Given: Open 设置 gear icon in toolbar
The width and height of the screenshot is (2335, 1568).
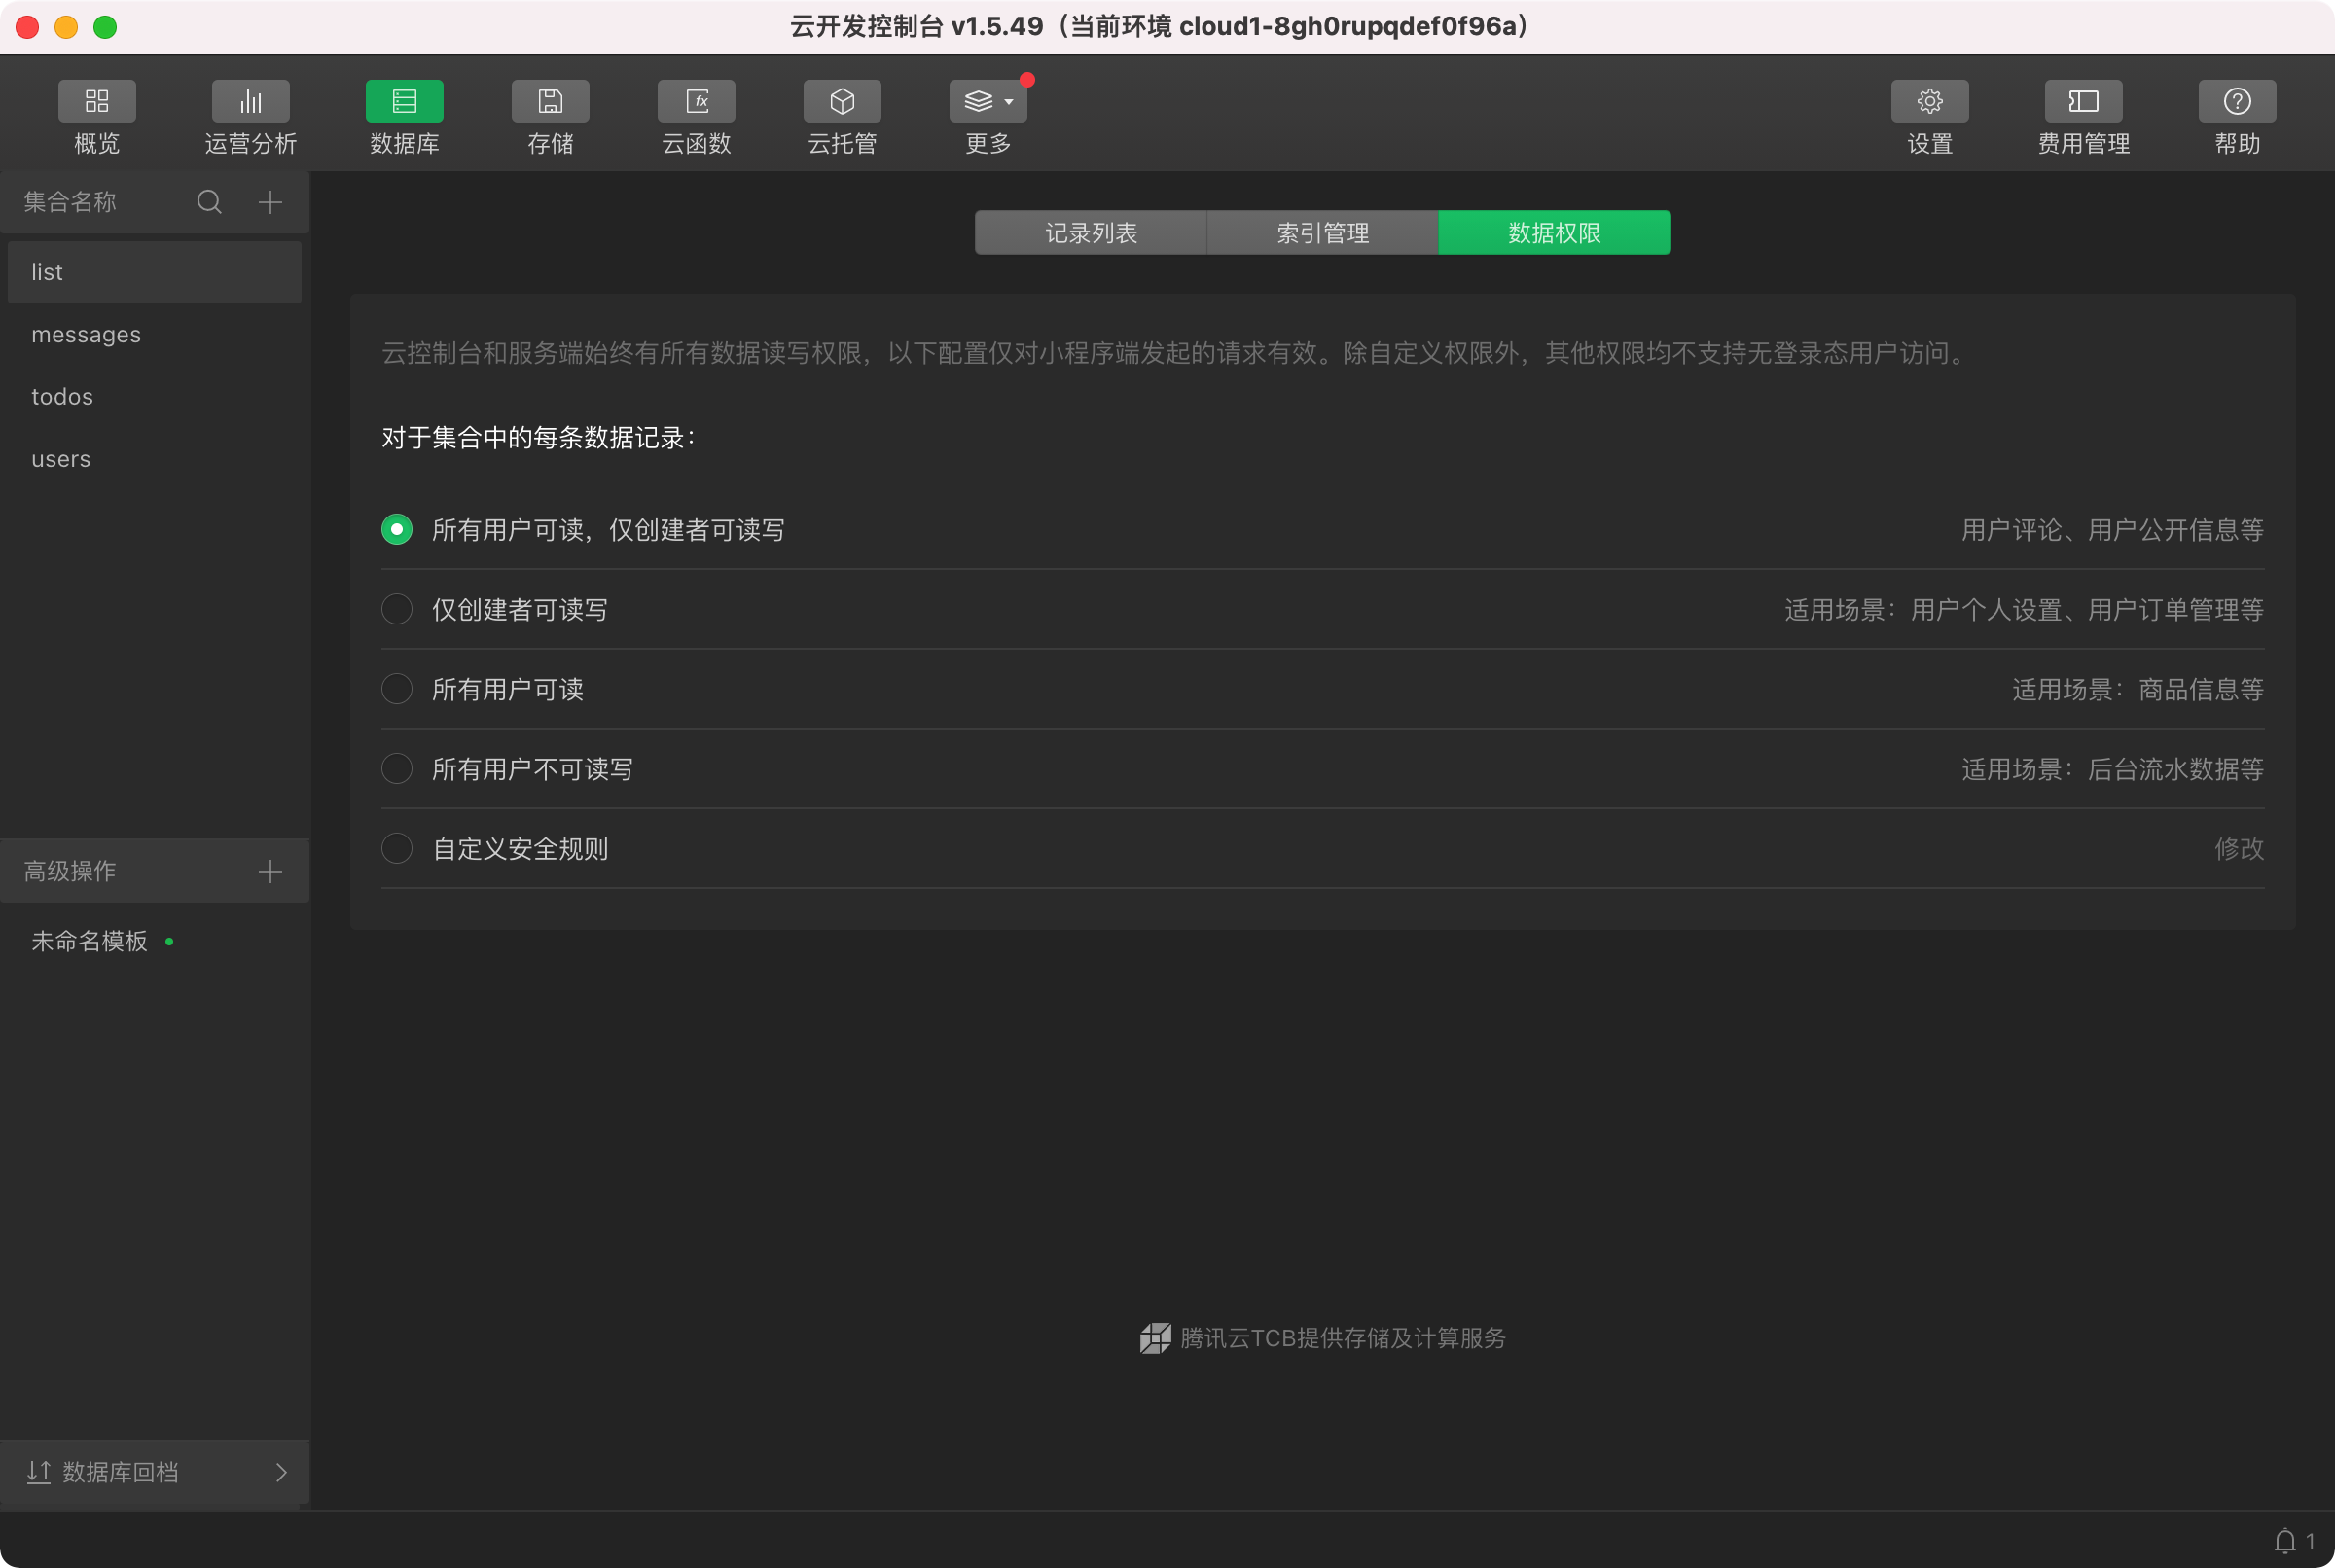Looking at the screenshot, I should tap(1929, 101).
